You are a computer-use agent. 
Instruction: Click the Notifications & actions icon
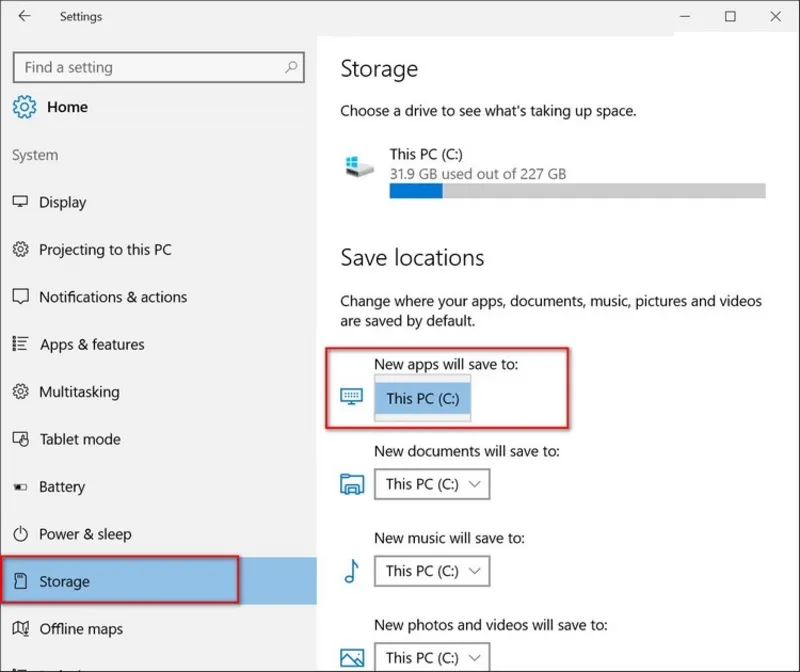click(x=20, y=297)
